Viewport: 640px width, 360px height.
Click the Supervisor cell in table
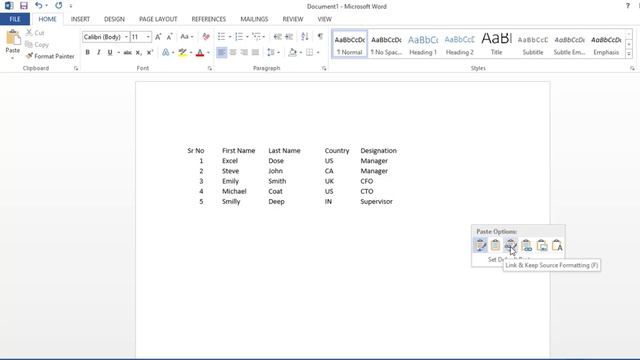376,202
